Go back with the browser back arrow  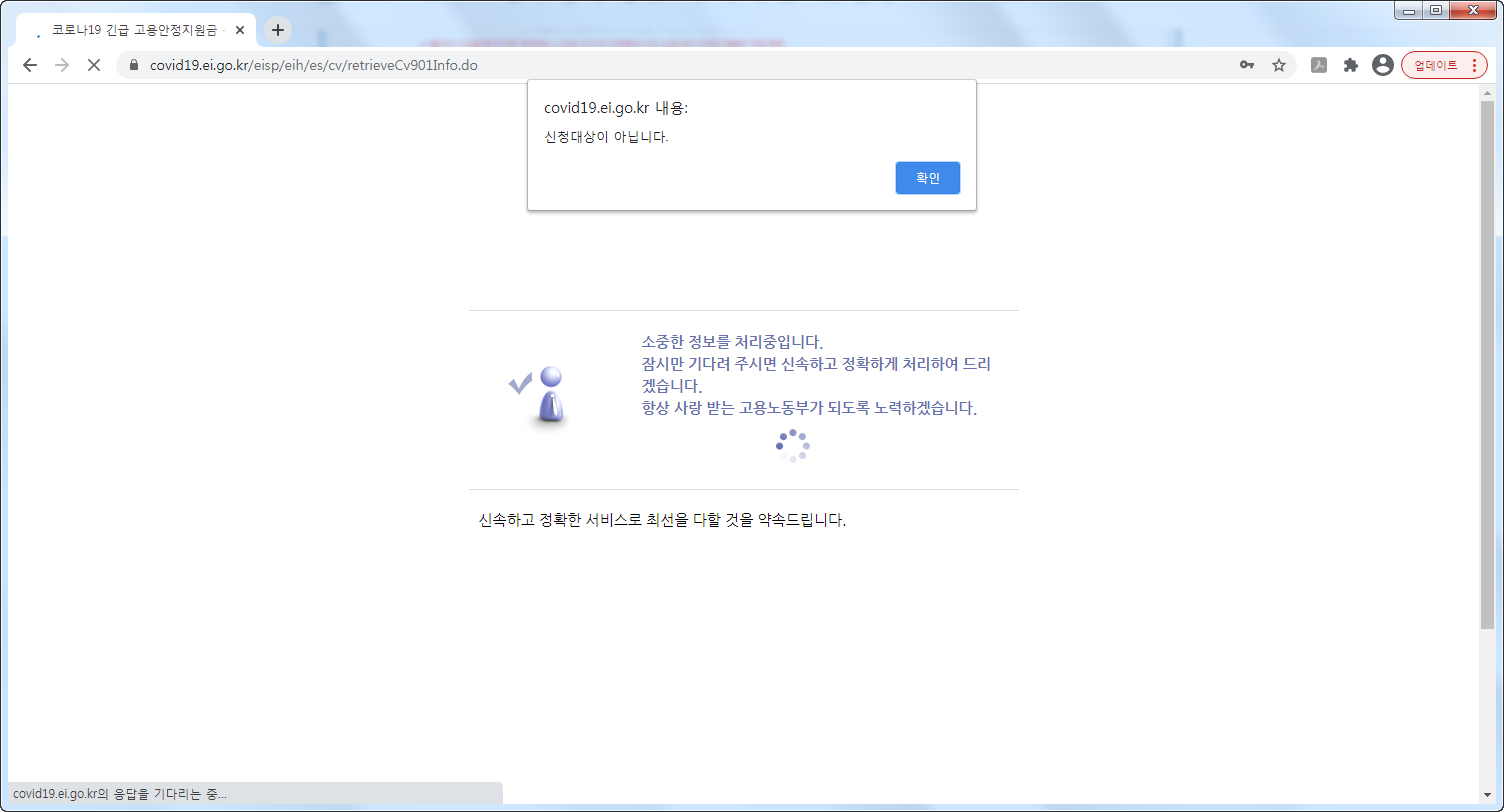(x=30, y=65)
